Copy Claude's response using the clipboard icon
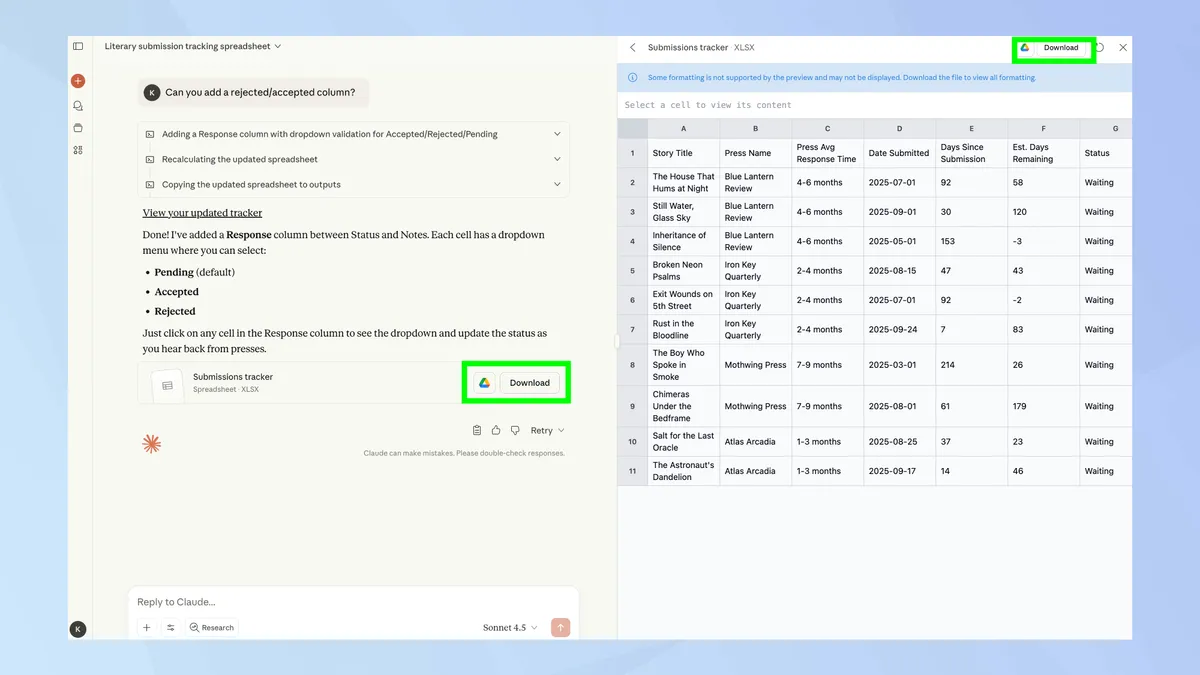 click(x=477, y=430)
